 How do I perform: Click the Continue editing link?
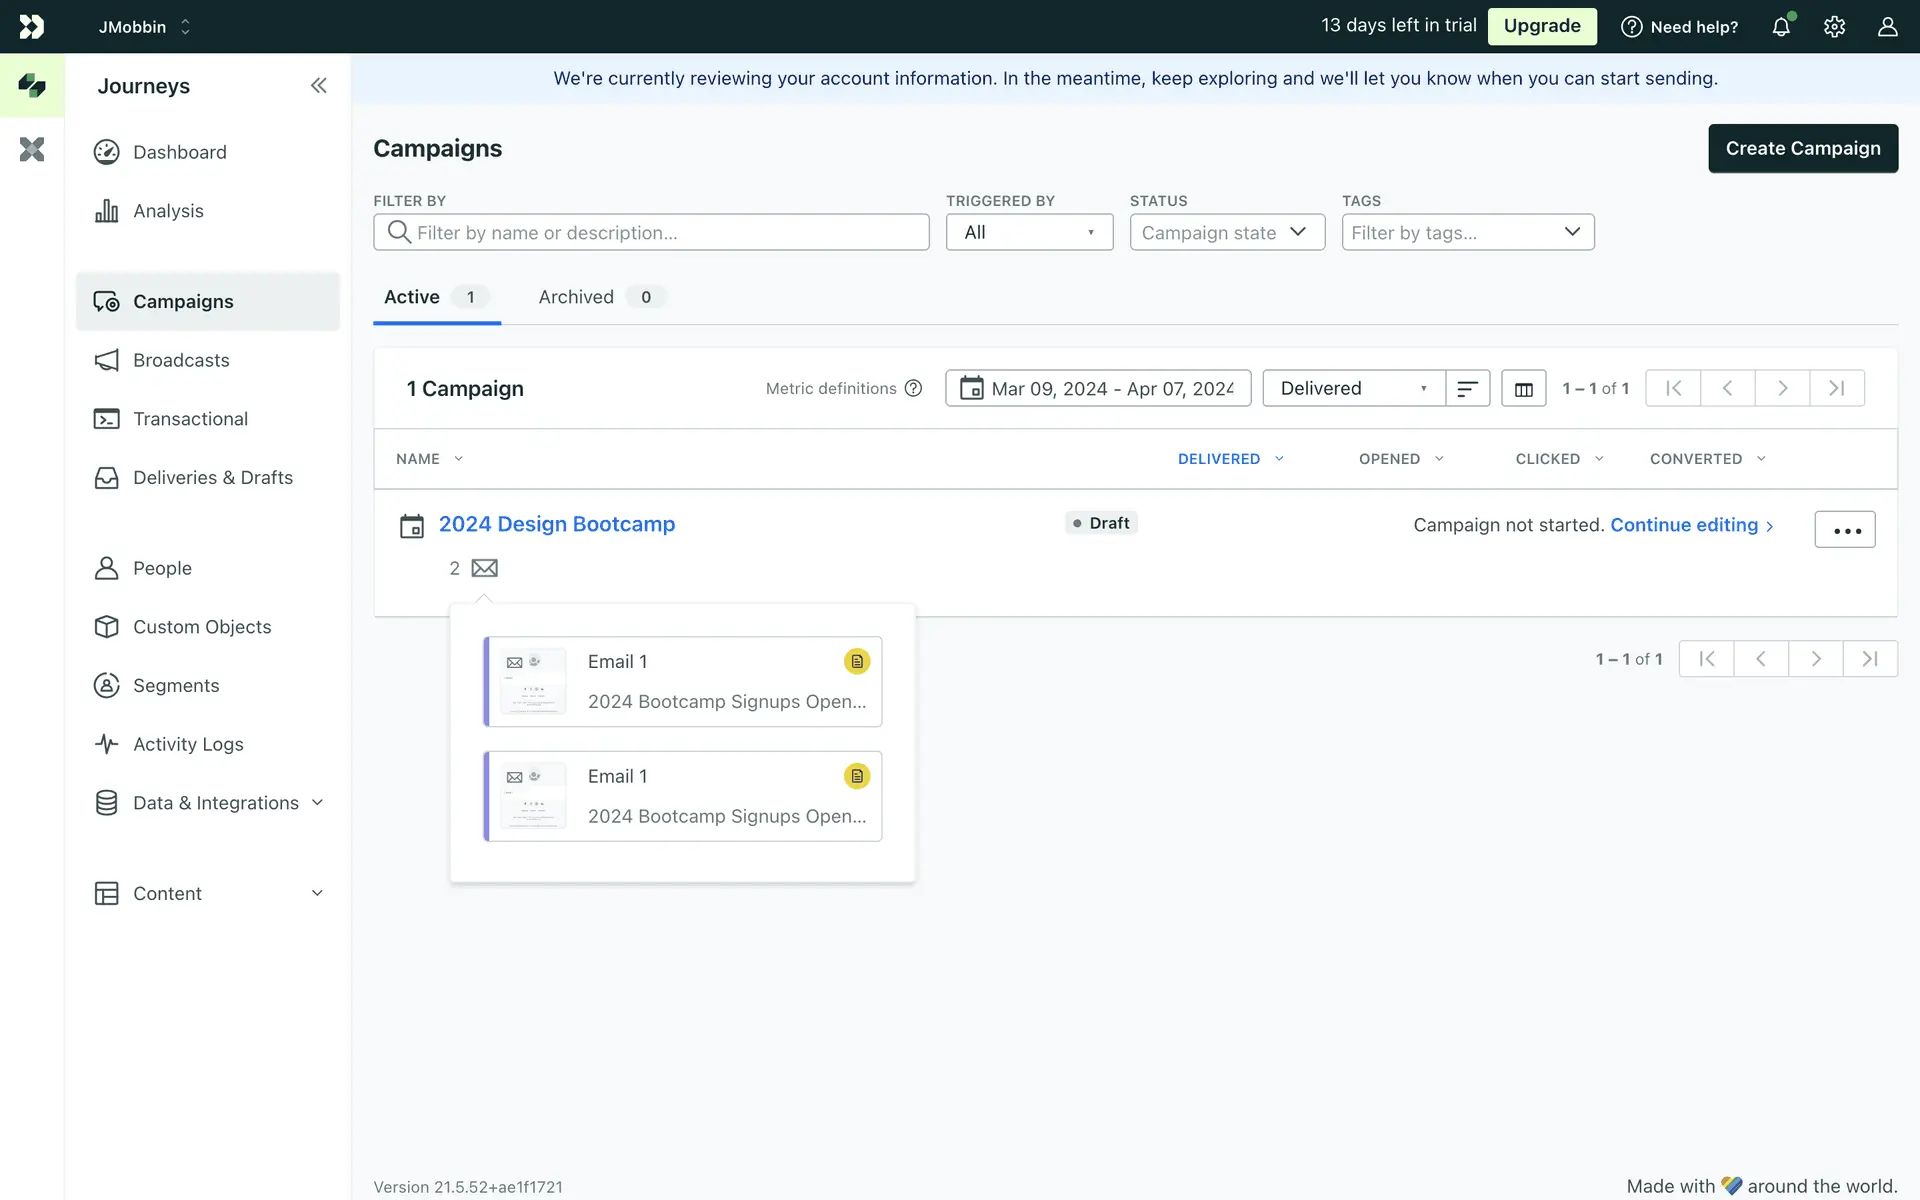1684,525
